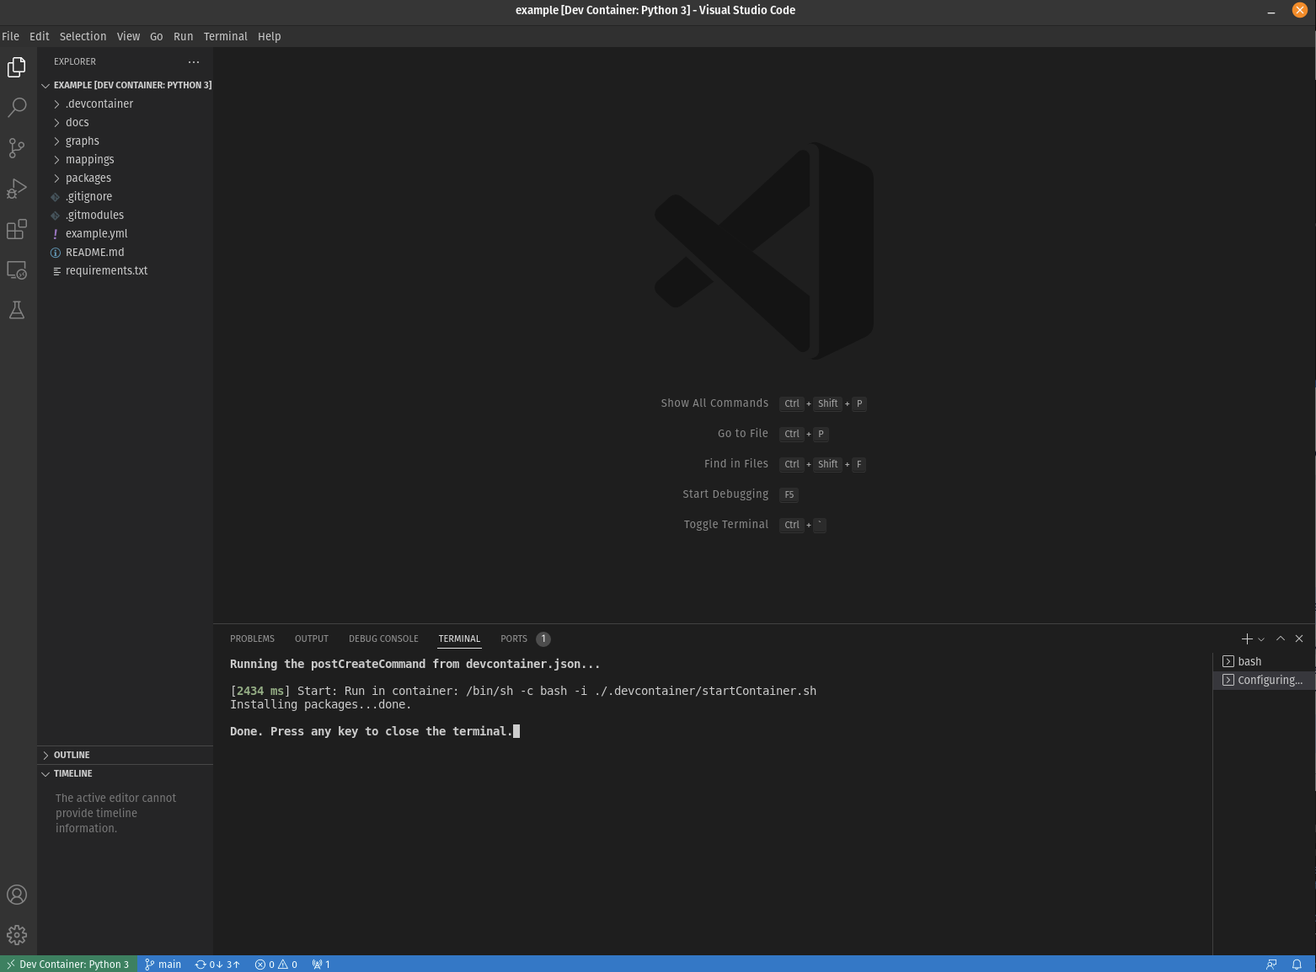The height and width of the screenshot is (972, 1316).
Task: Open the Accounts icon in the activity bar
Action: [x=16, y=894]
